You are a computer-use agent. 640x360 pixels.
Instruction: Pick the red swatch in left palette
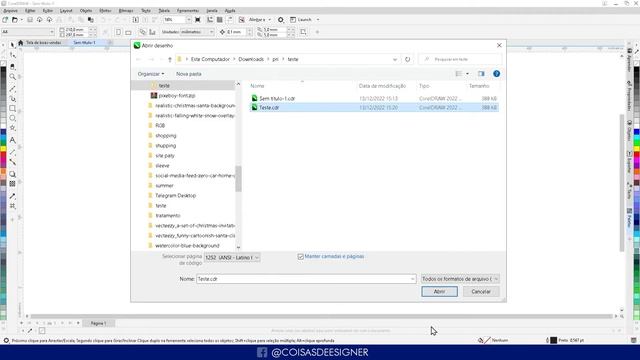(3, 155)
